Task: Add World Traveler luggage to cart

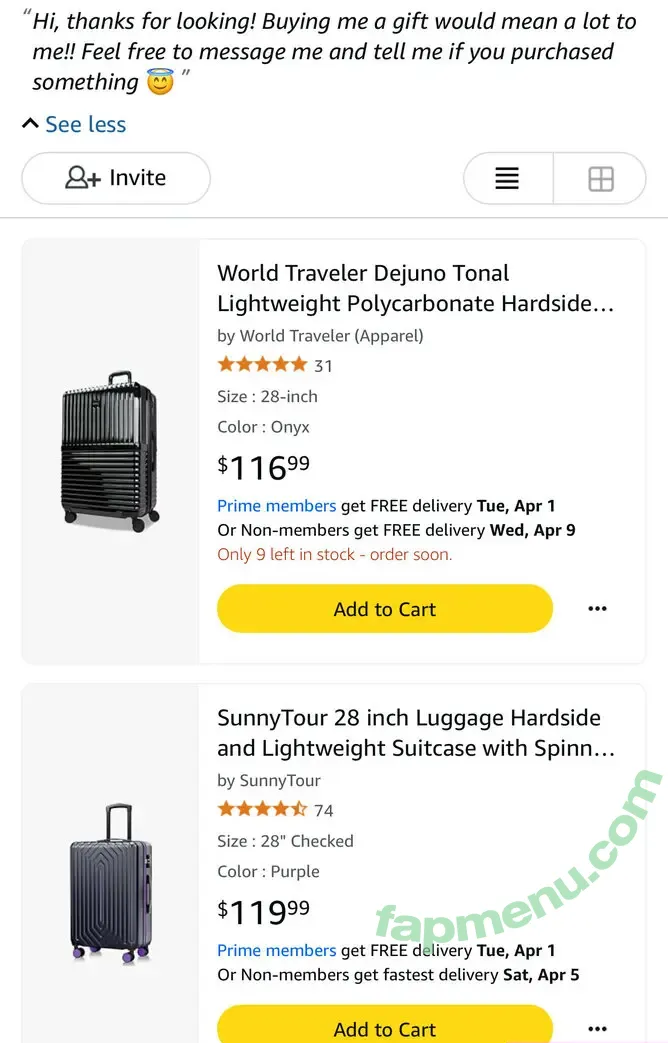Action: click(x=385, y=609)
